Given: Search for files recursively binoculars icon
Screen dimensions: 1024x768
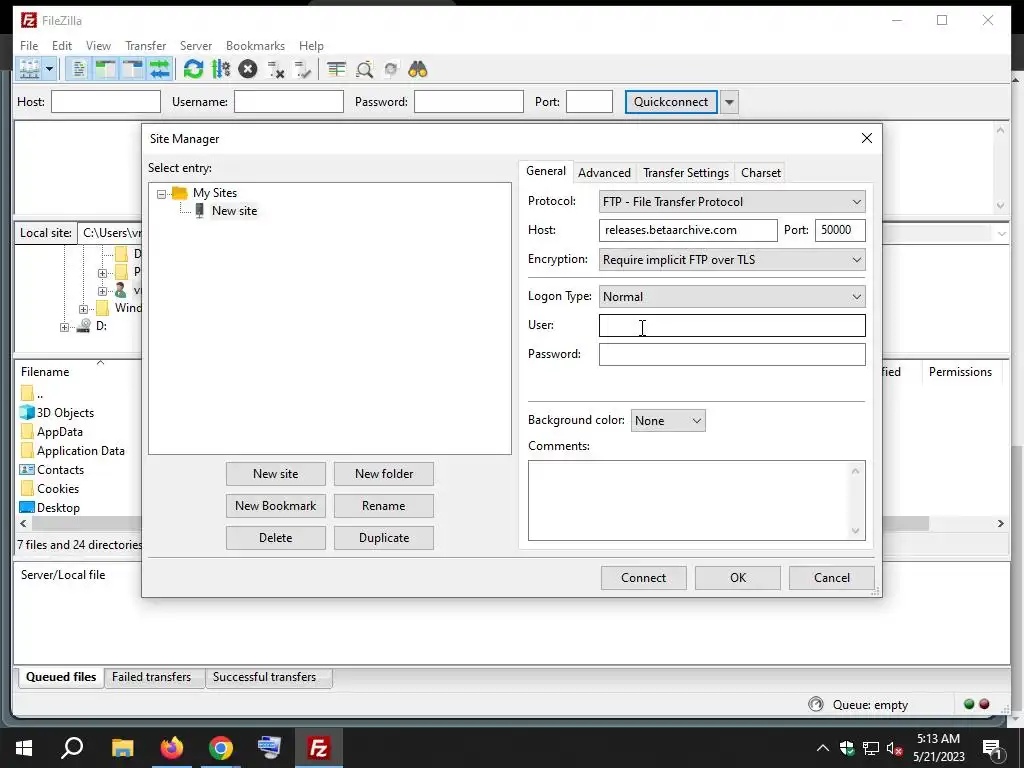Looking at the screenshot, I should (418, 69).
